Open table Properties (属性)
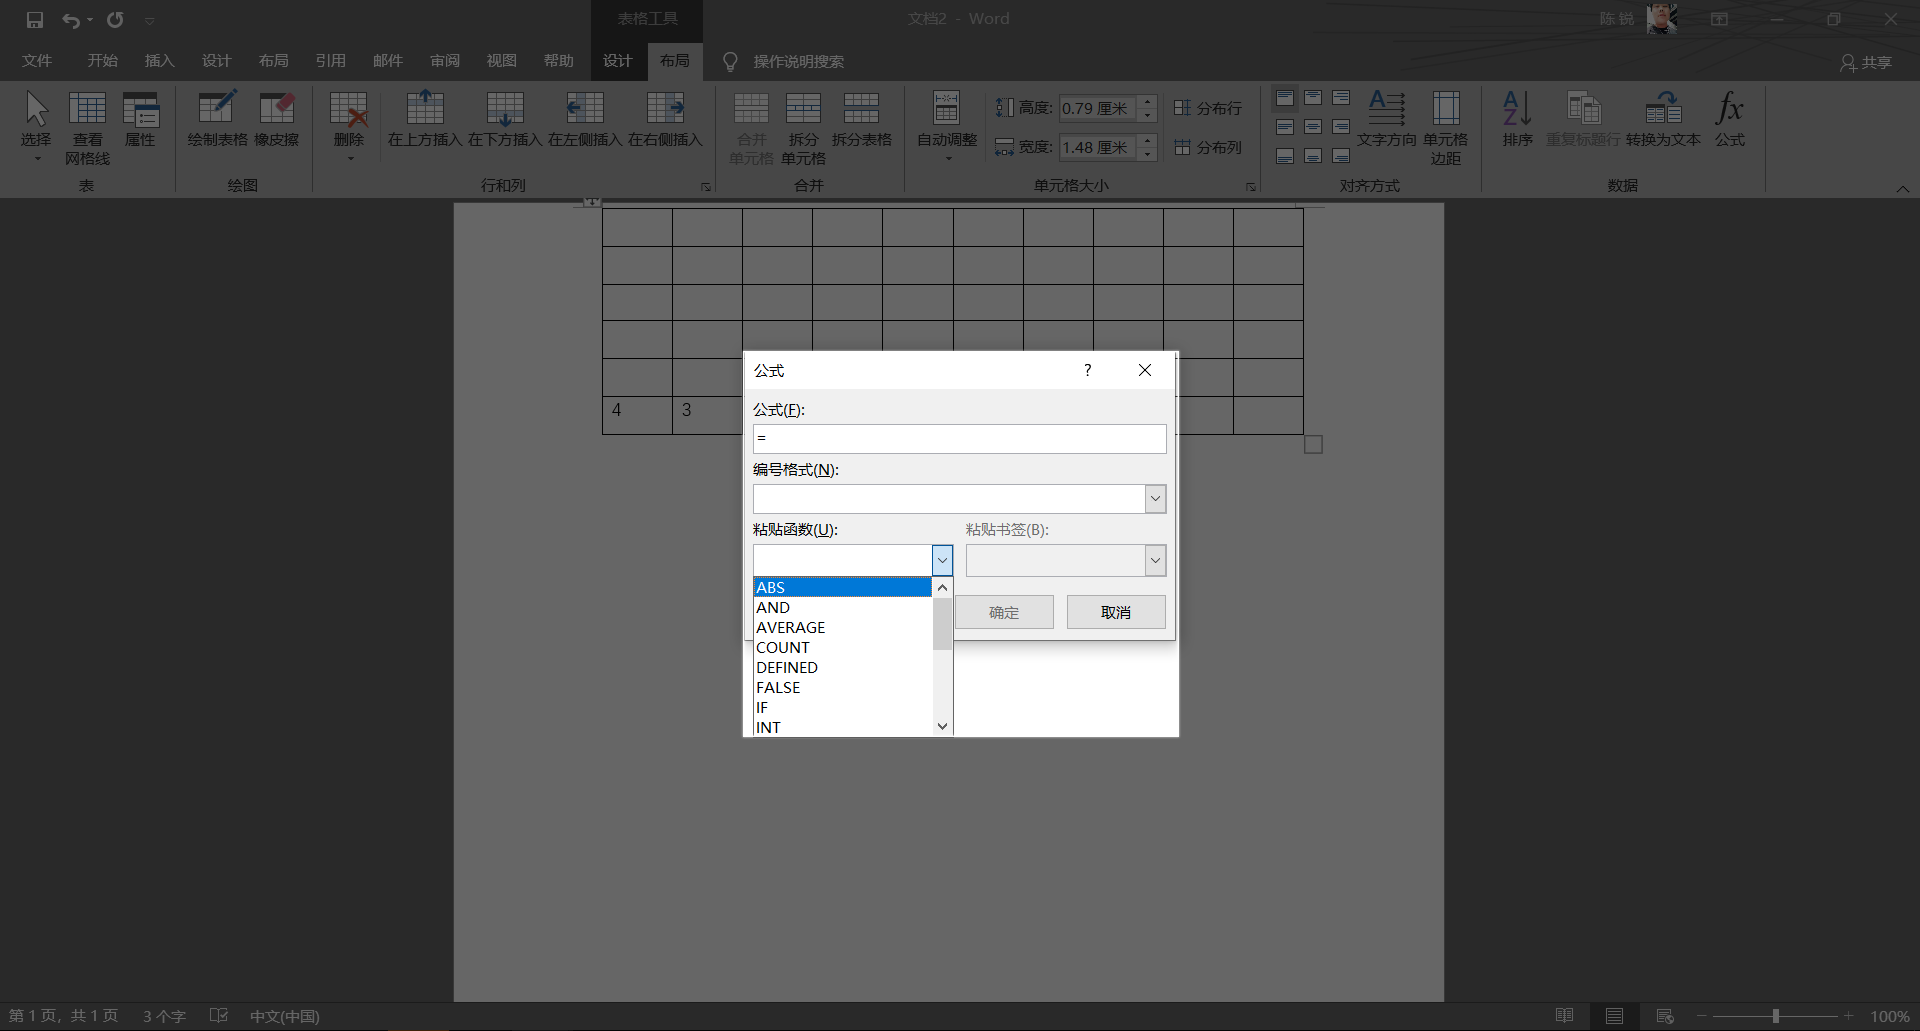This screenshot has width=1920, height=1031. (140, 119)
